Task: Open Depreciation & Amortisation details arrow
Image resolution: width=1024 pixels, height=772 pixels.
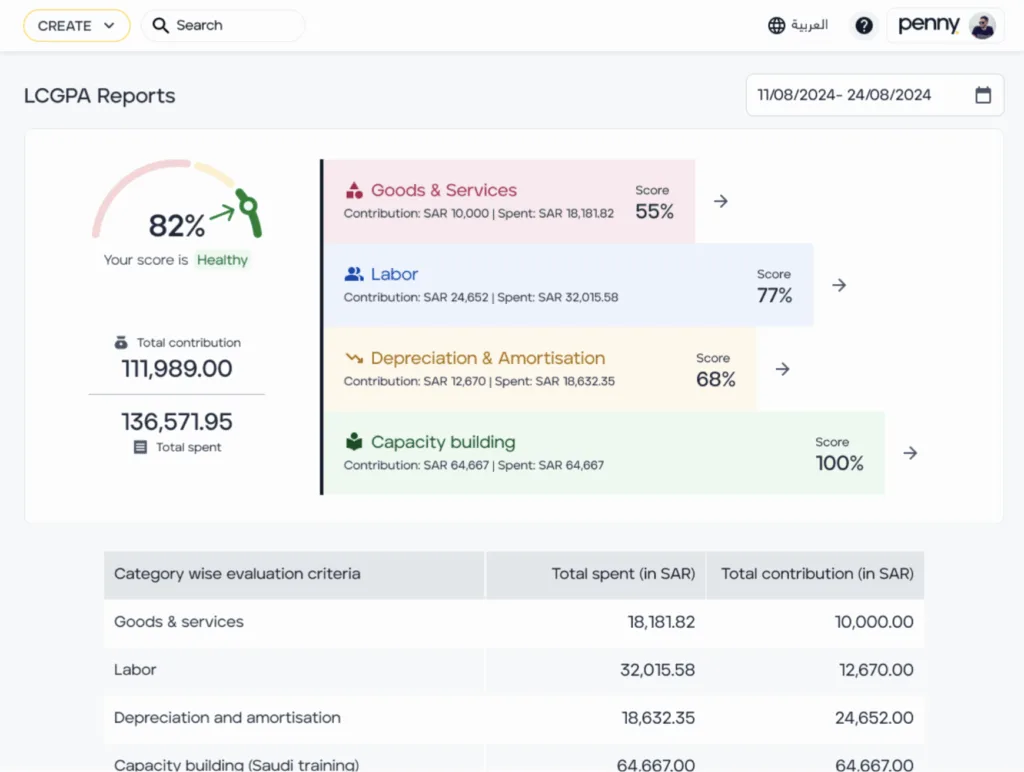Action: (x=782, y=369)
